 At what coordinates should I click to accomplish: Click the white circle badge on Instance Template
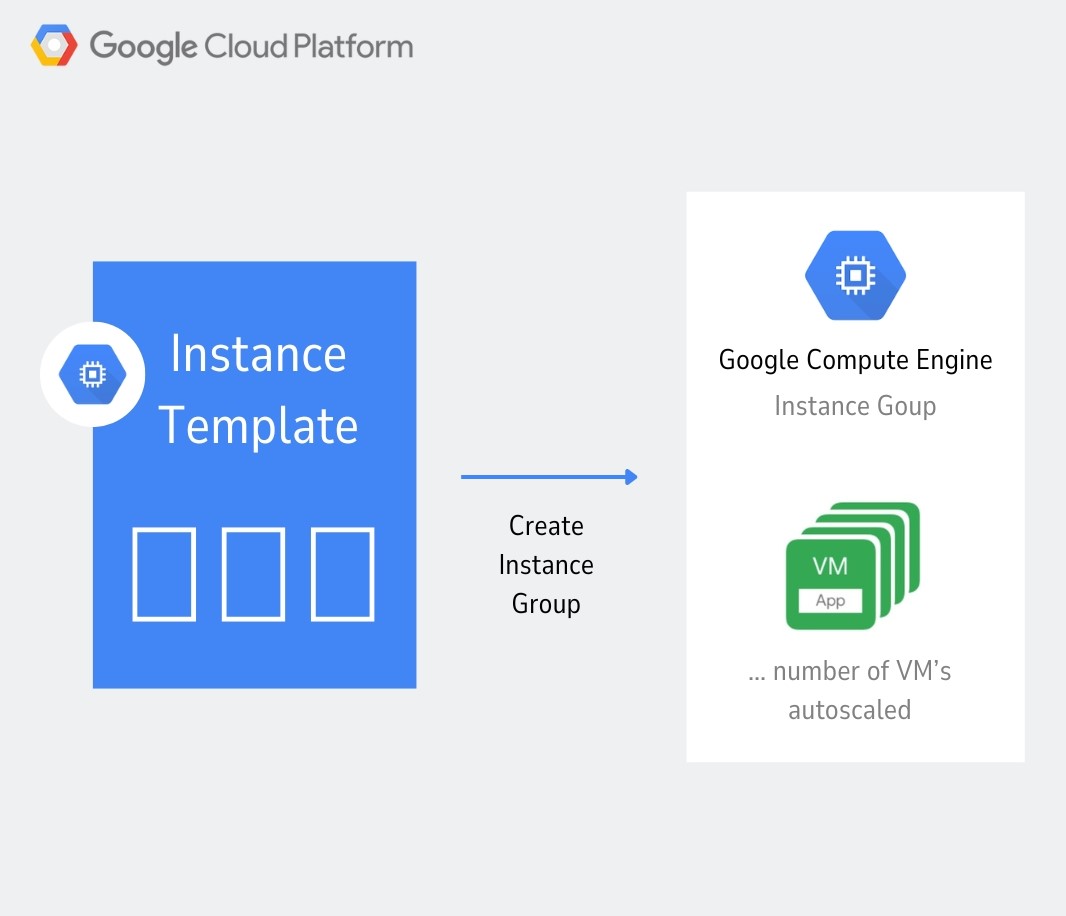(x=92, y=373)
